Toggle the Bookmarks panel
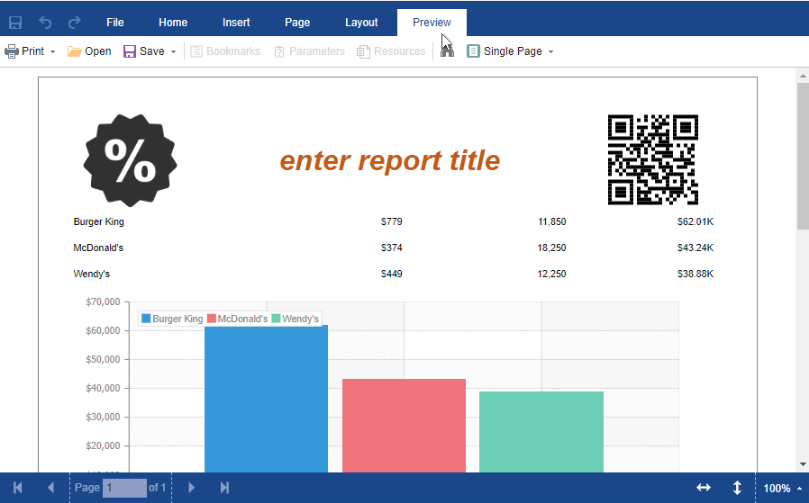809x503 pixels. (x=225, y=51)
